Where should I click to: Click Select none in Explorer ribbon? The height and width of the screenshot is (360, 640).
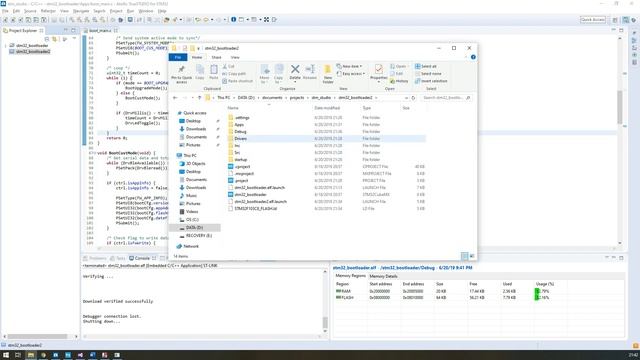point(428,74)
